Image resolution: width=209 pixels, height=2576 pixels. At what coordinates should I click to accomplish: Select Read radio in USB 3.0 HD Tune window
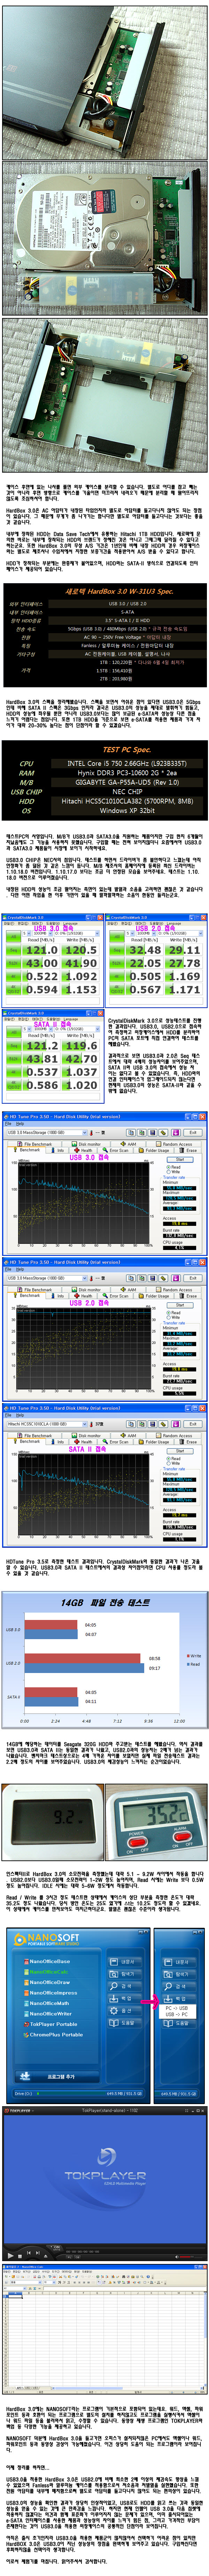[174, 1167]
